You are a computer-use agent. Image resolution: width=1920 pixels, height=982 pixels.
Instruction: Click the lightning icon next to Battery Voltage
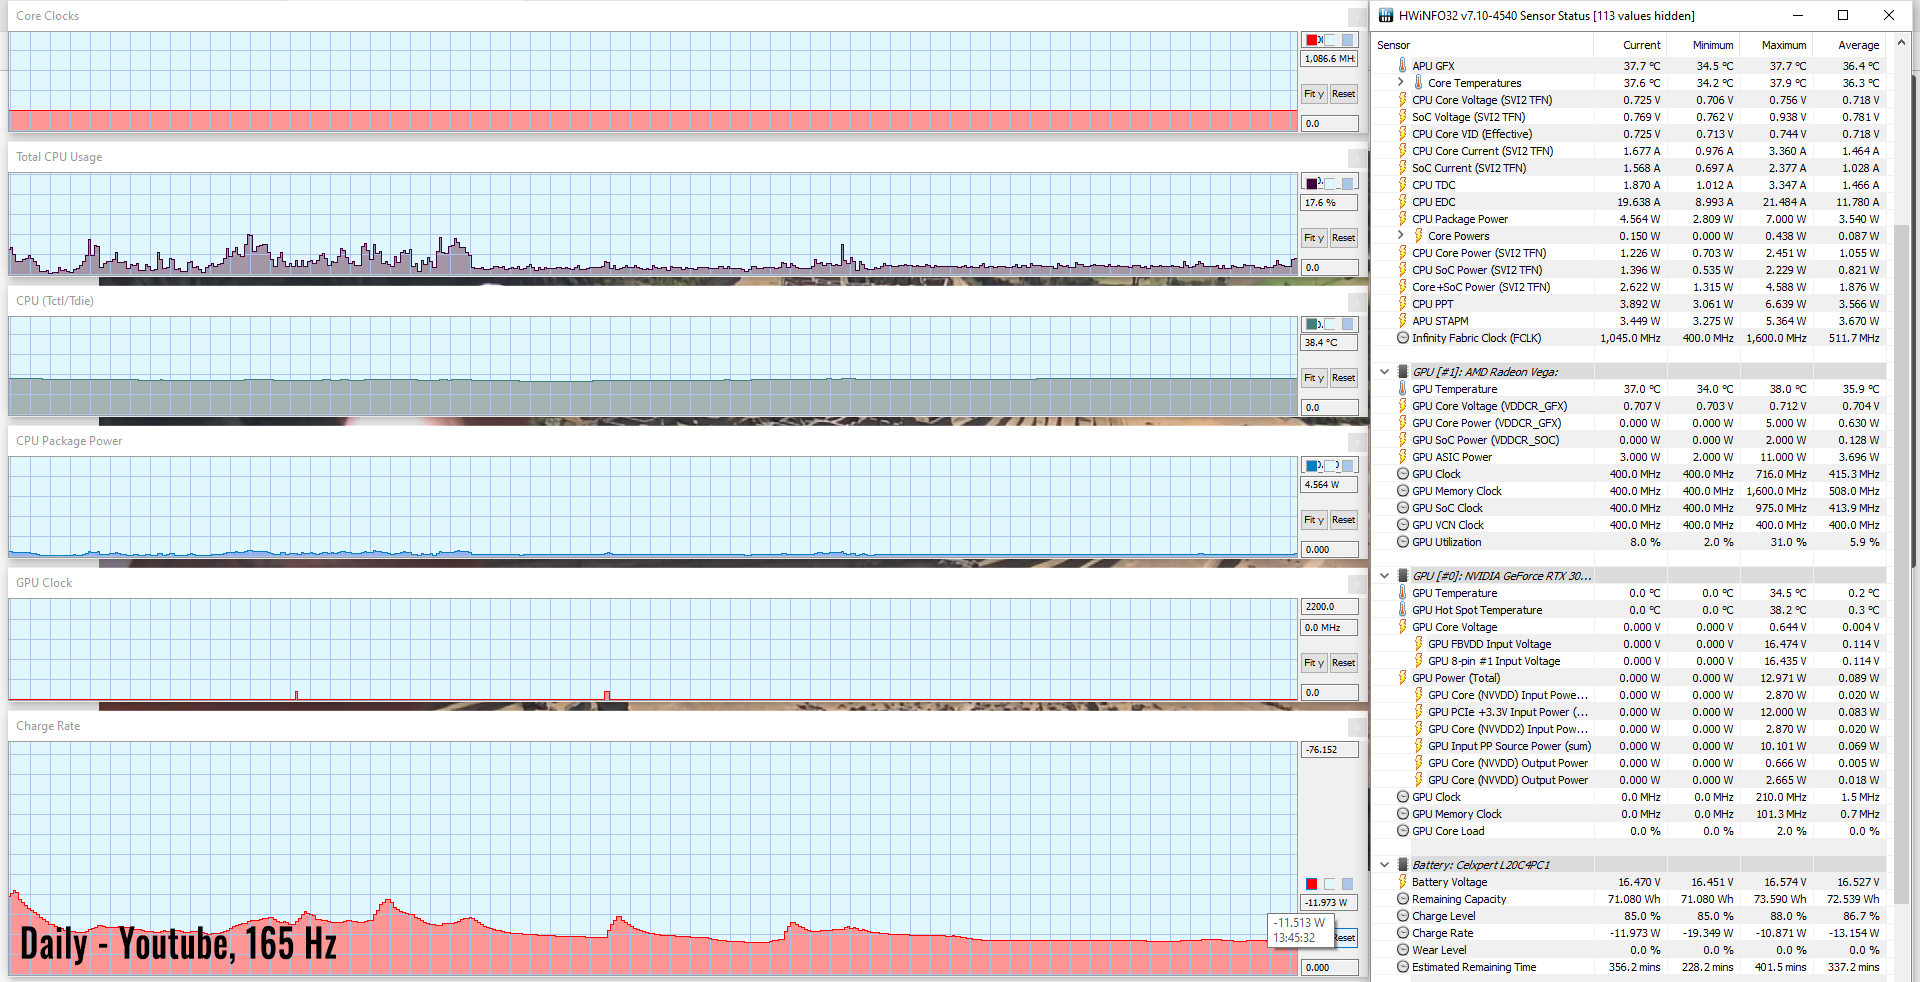1402,882
